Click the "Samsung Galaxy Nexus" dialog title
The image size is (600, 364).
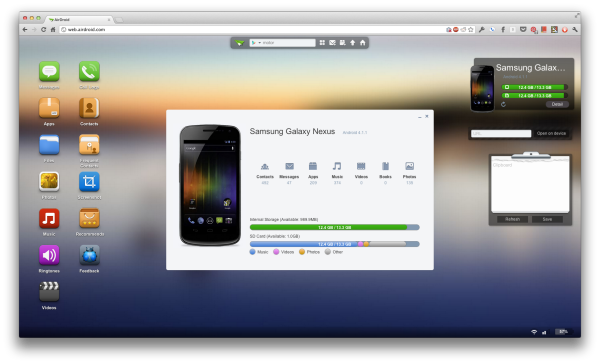click(292, 131)
